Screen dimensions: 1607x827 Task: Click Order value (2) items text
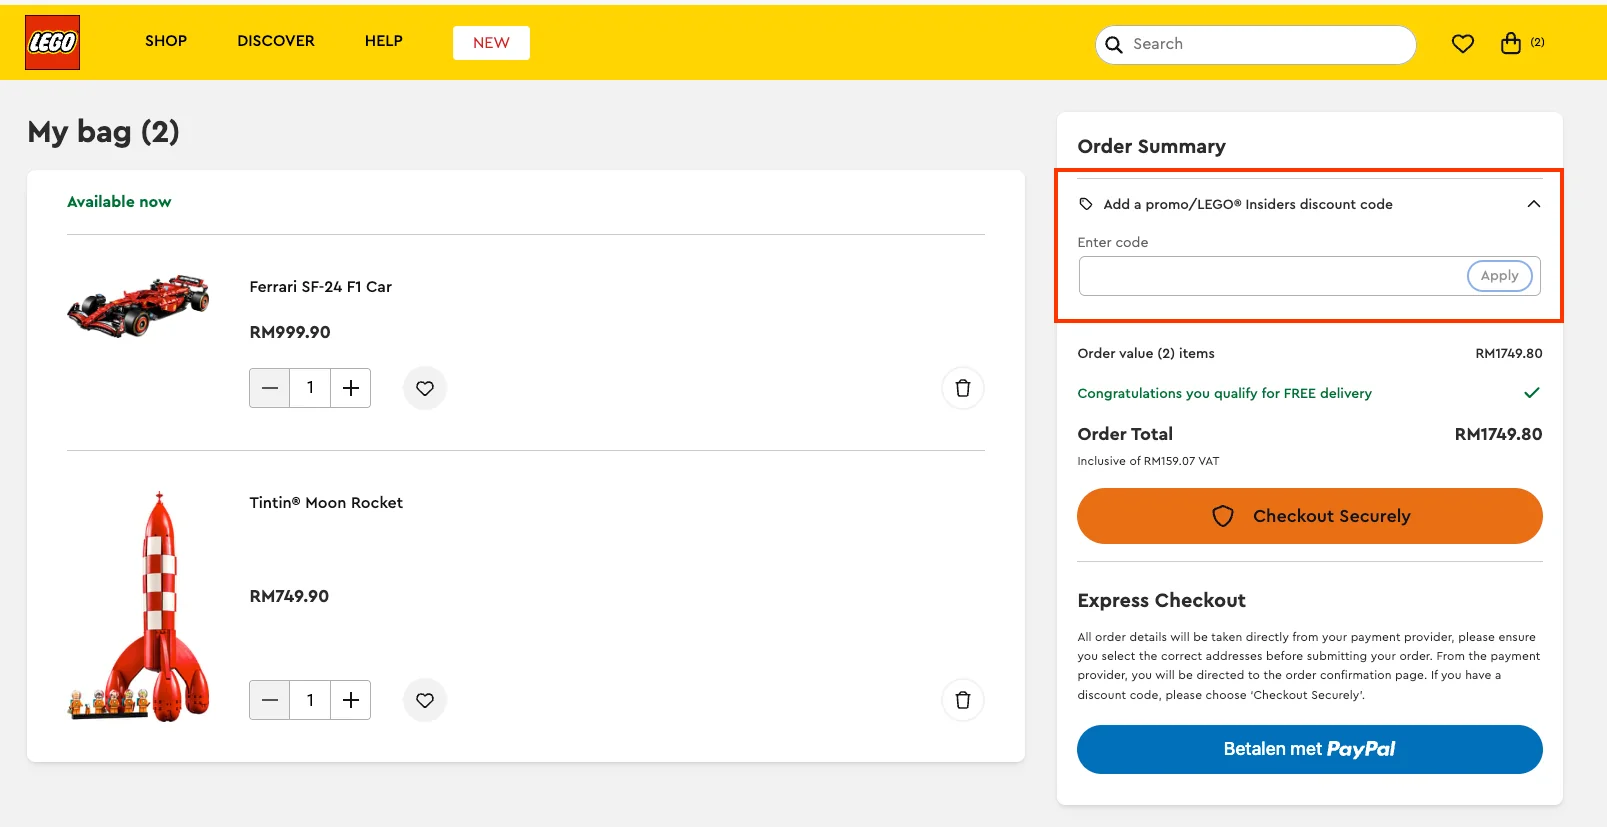point(1146,353)
